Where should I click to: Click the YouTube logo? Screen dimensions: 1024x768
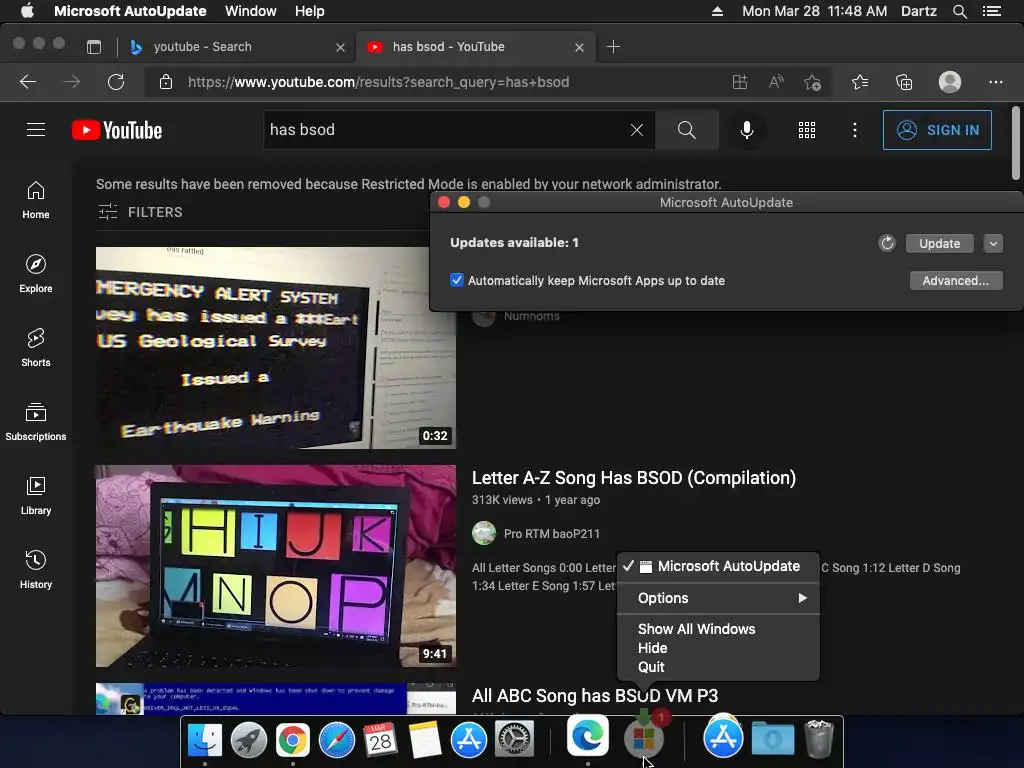tap(117, 130)
